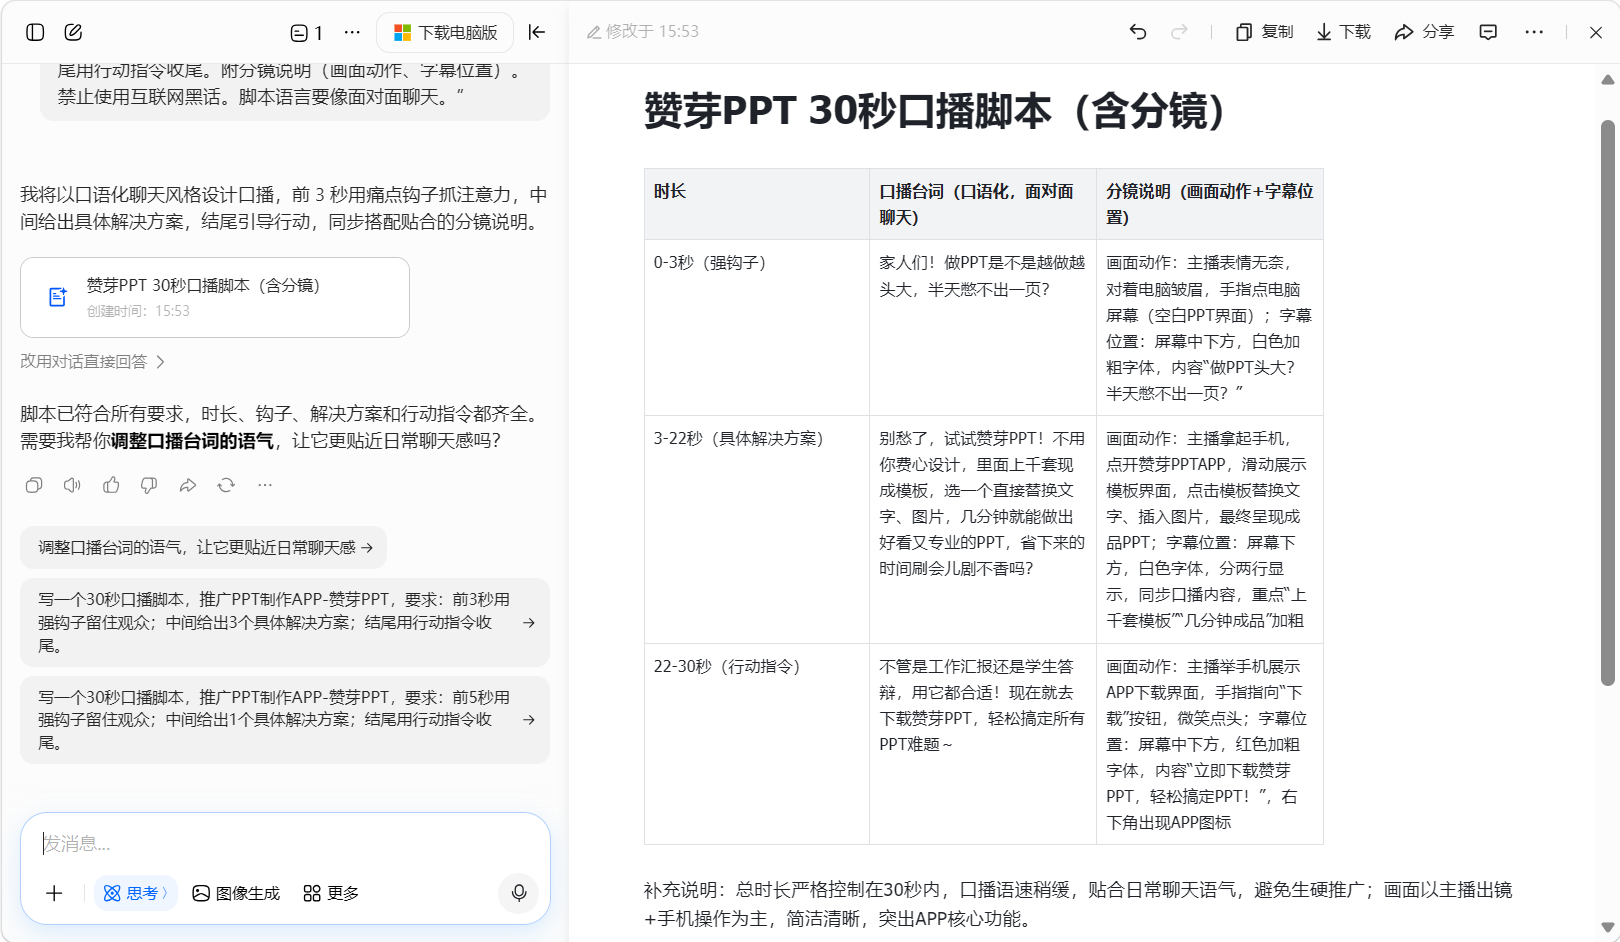Choose suggestion with 前3秒用强钩子 and 3个具体解决方案
Viewport: 1620px width, 942px height.
click(285, 622)
